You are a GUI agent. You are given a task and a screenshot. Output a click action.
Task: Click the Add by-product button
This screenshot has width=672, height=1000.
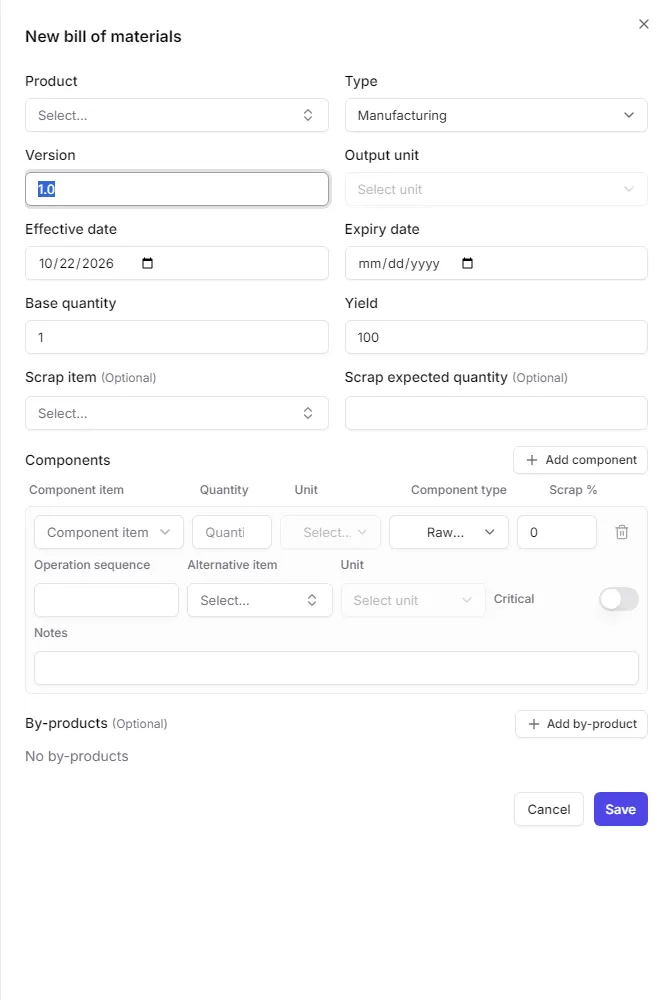click(x=581, y=724)
